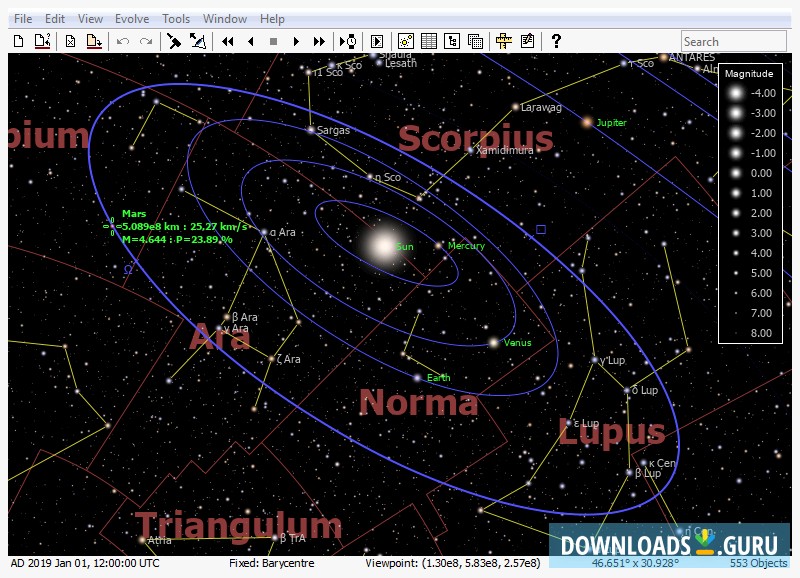
Task: Click the stop evolution button
Action: click(273, 41)
